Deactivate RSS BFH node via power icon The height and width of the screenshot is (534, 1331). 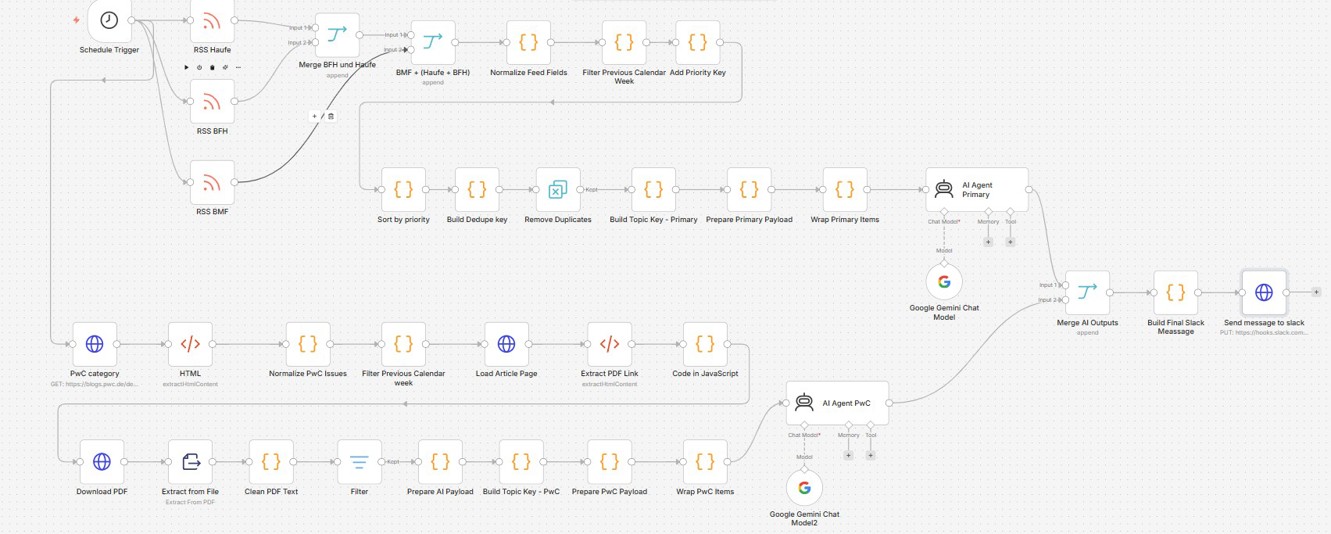click(x=199, y=68)
